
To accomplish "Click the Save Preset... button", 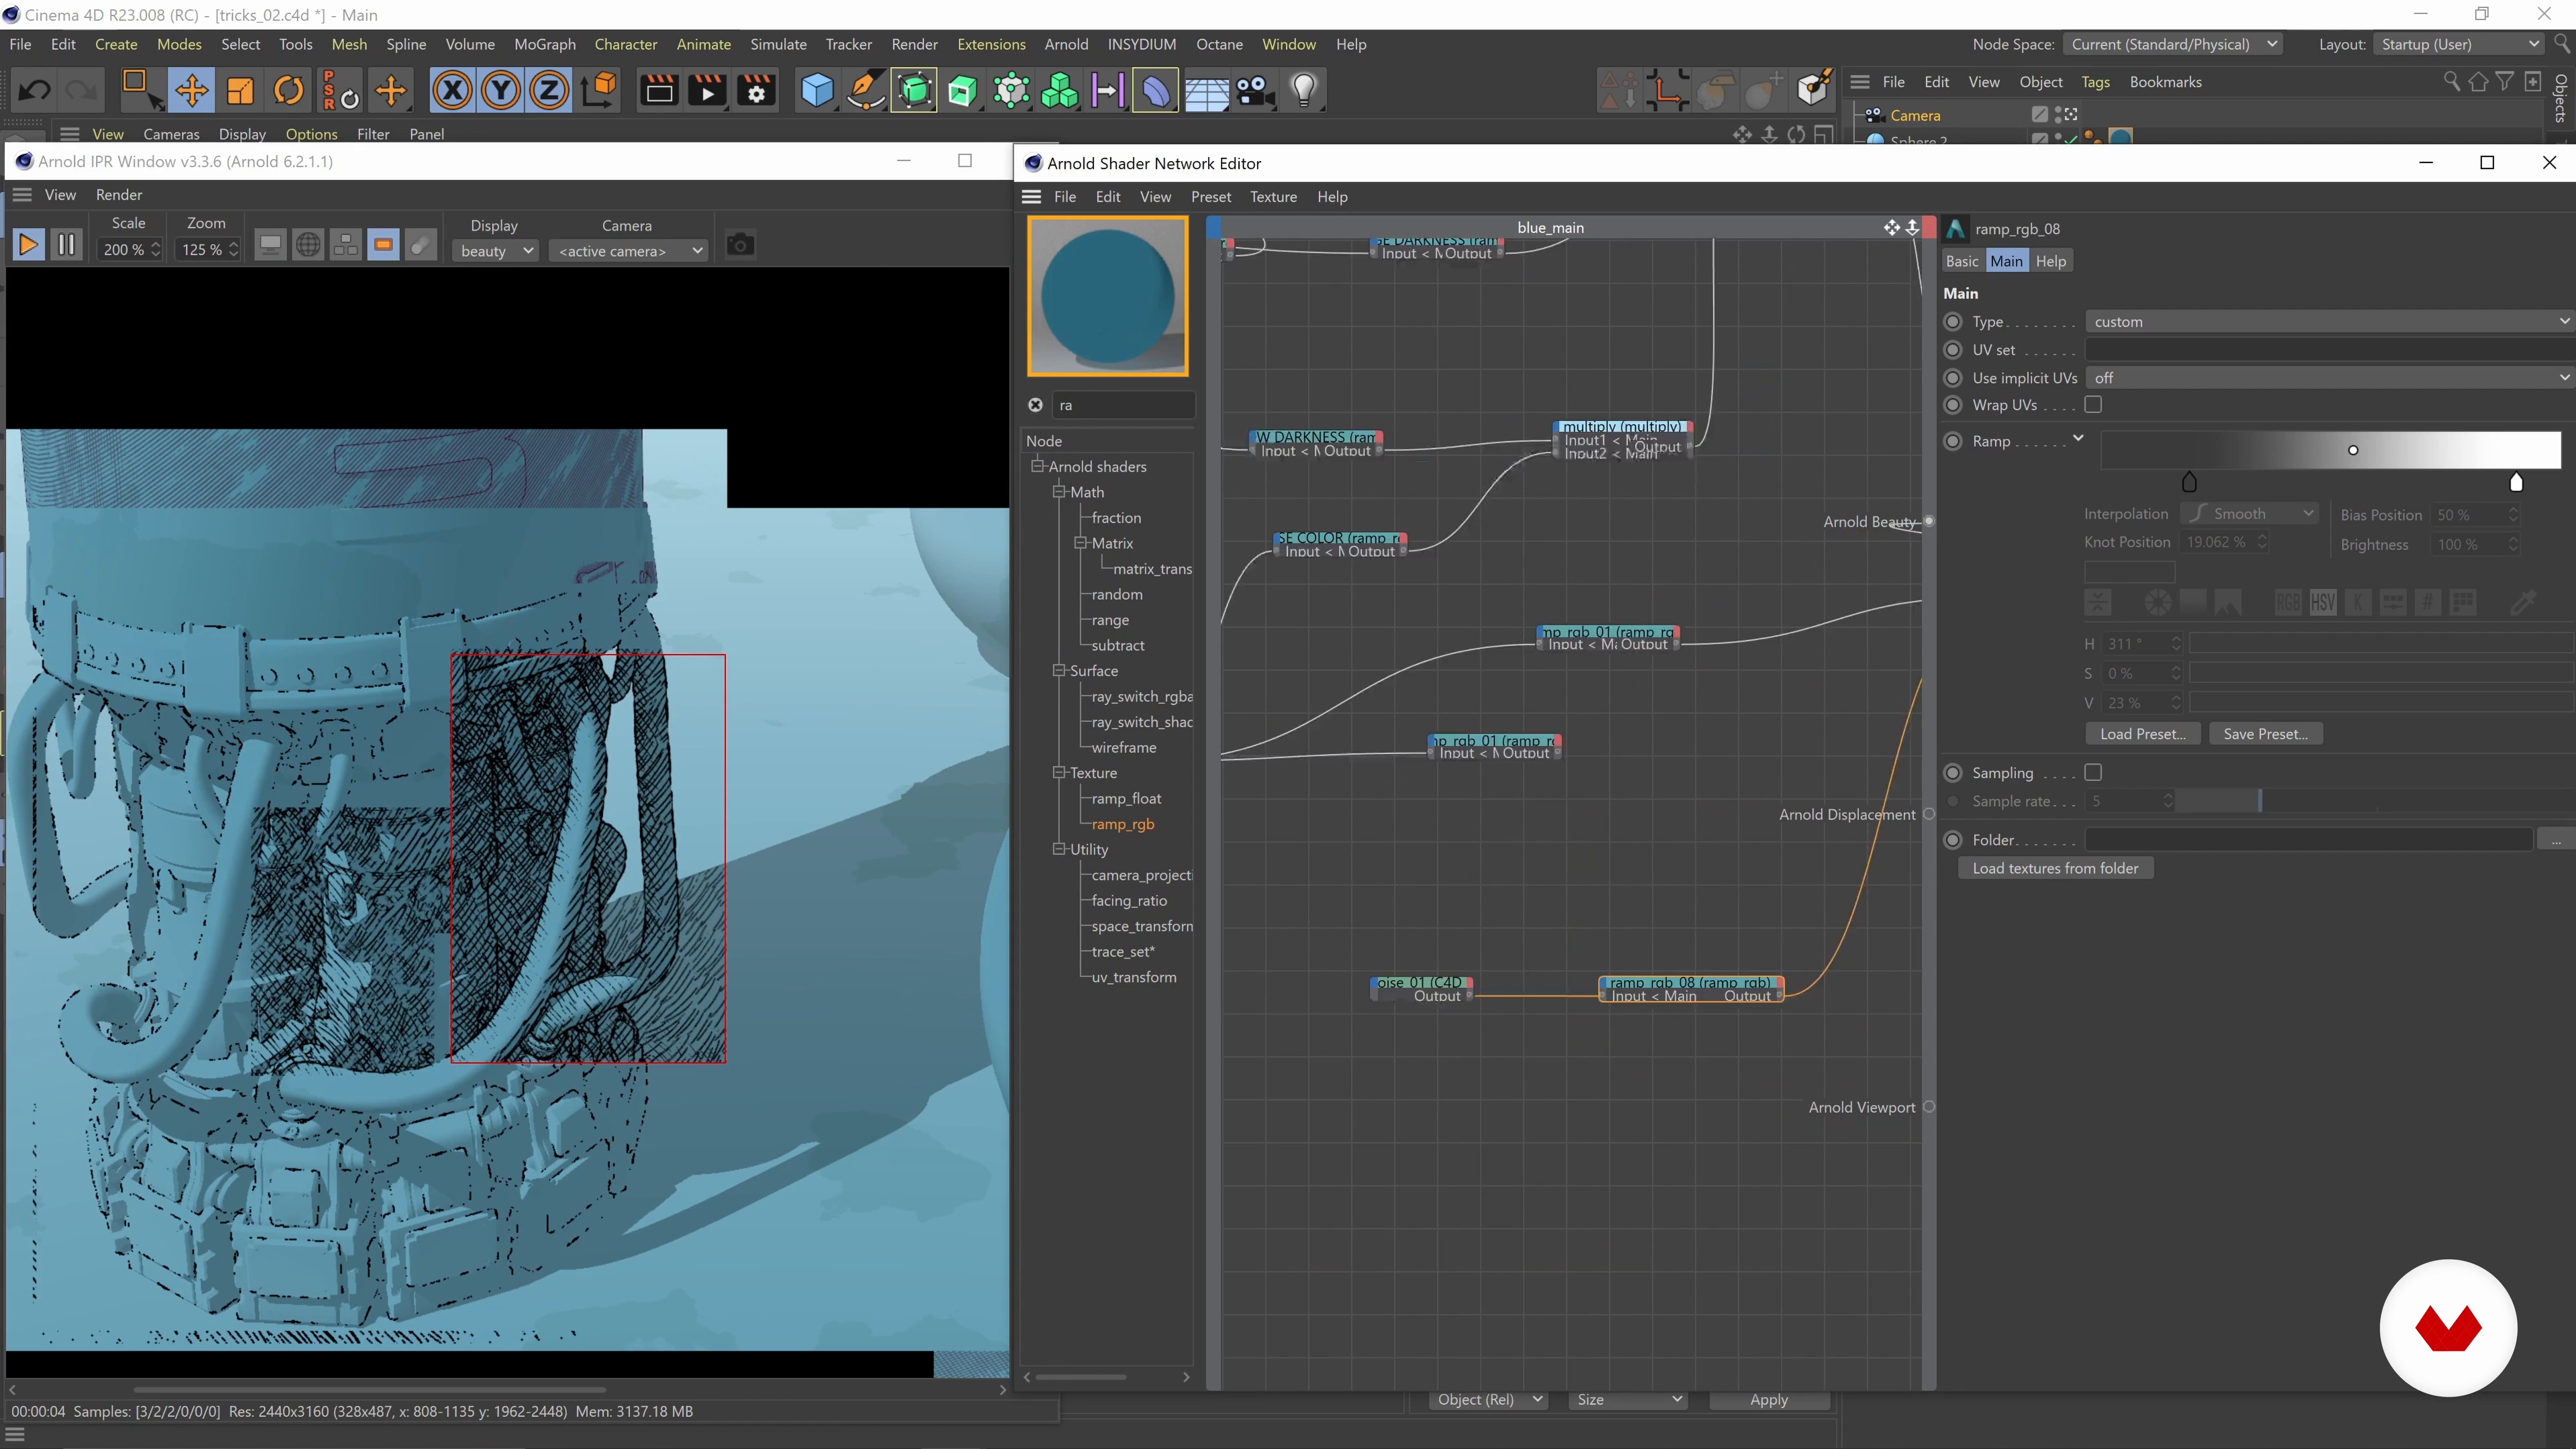I will point(2265,734).
